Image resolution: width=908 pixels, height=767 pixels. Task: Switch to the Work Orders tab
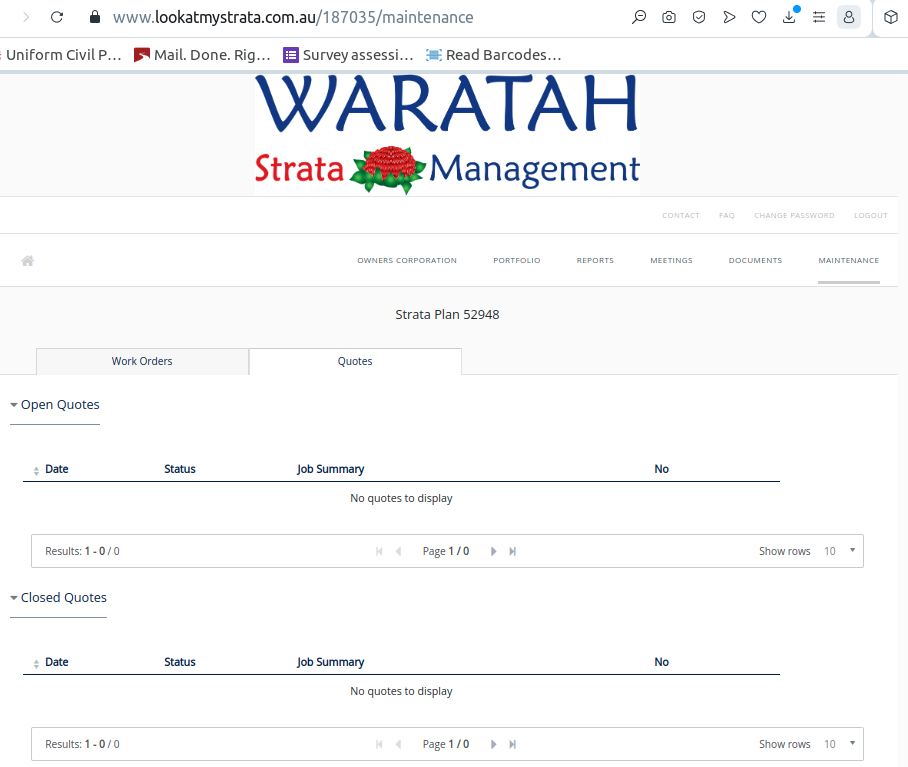[142, 361]
